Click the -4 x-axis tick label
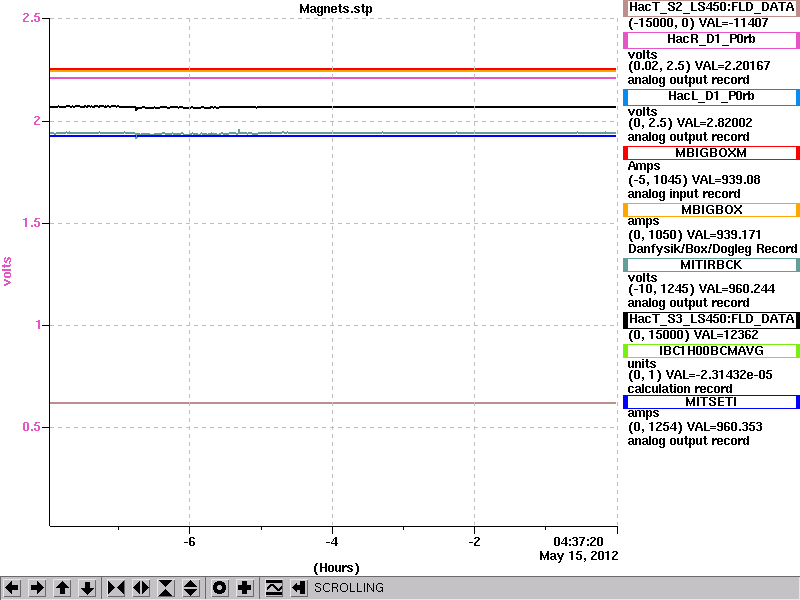Image resolution: width=800 pixels, height=600 pixels. click(332, 542)
